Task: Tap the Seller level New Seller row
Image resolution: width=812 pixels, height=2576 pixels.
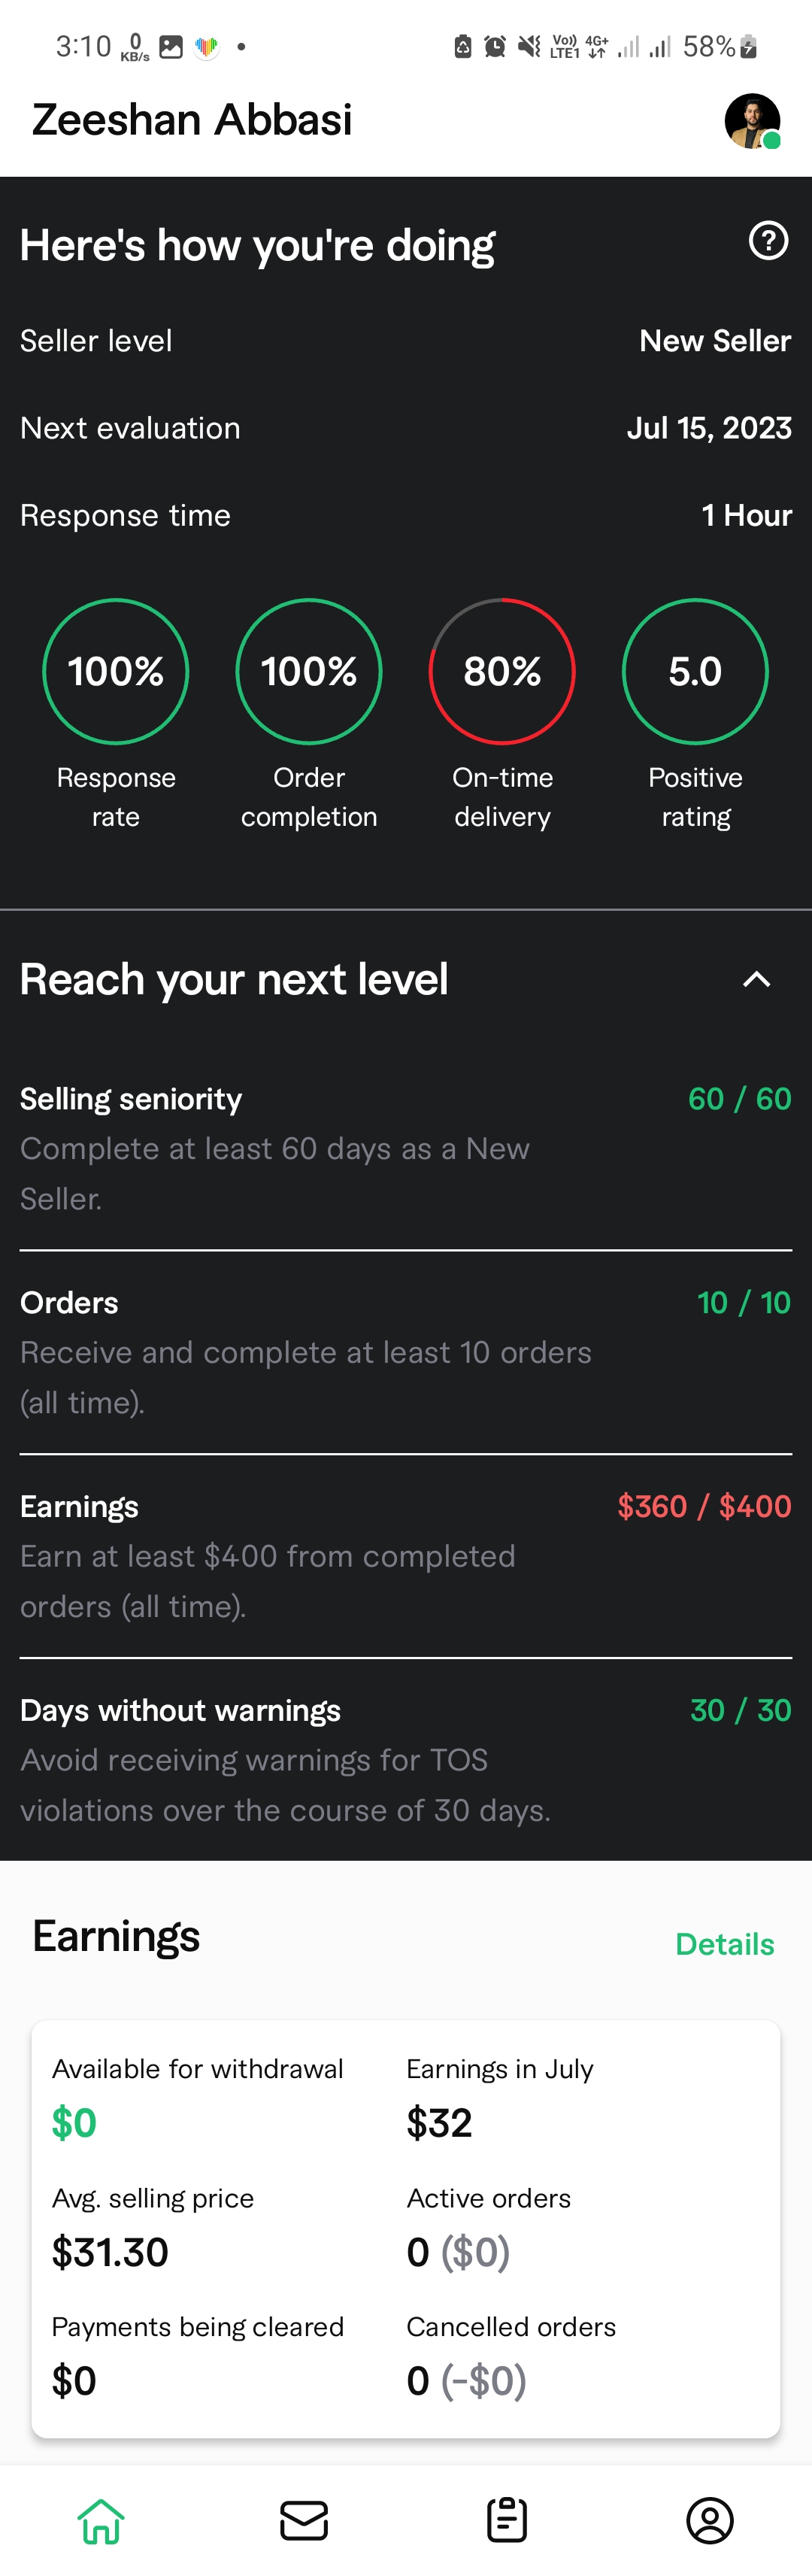Action: [405, 341]
